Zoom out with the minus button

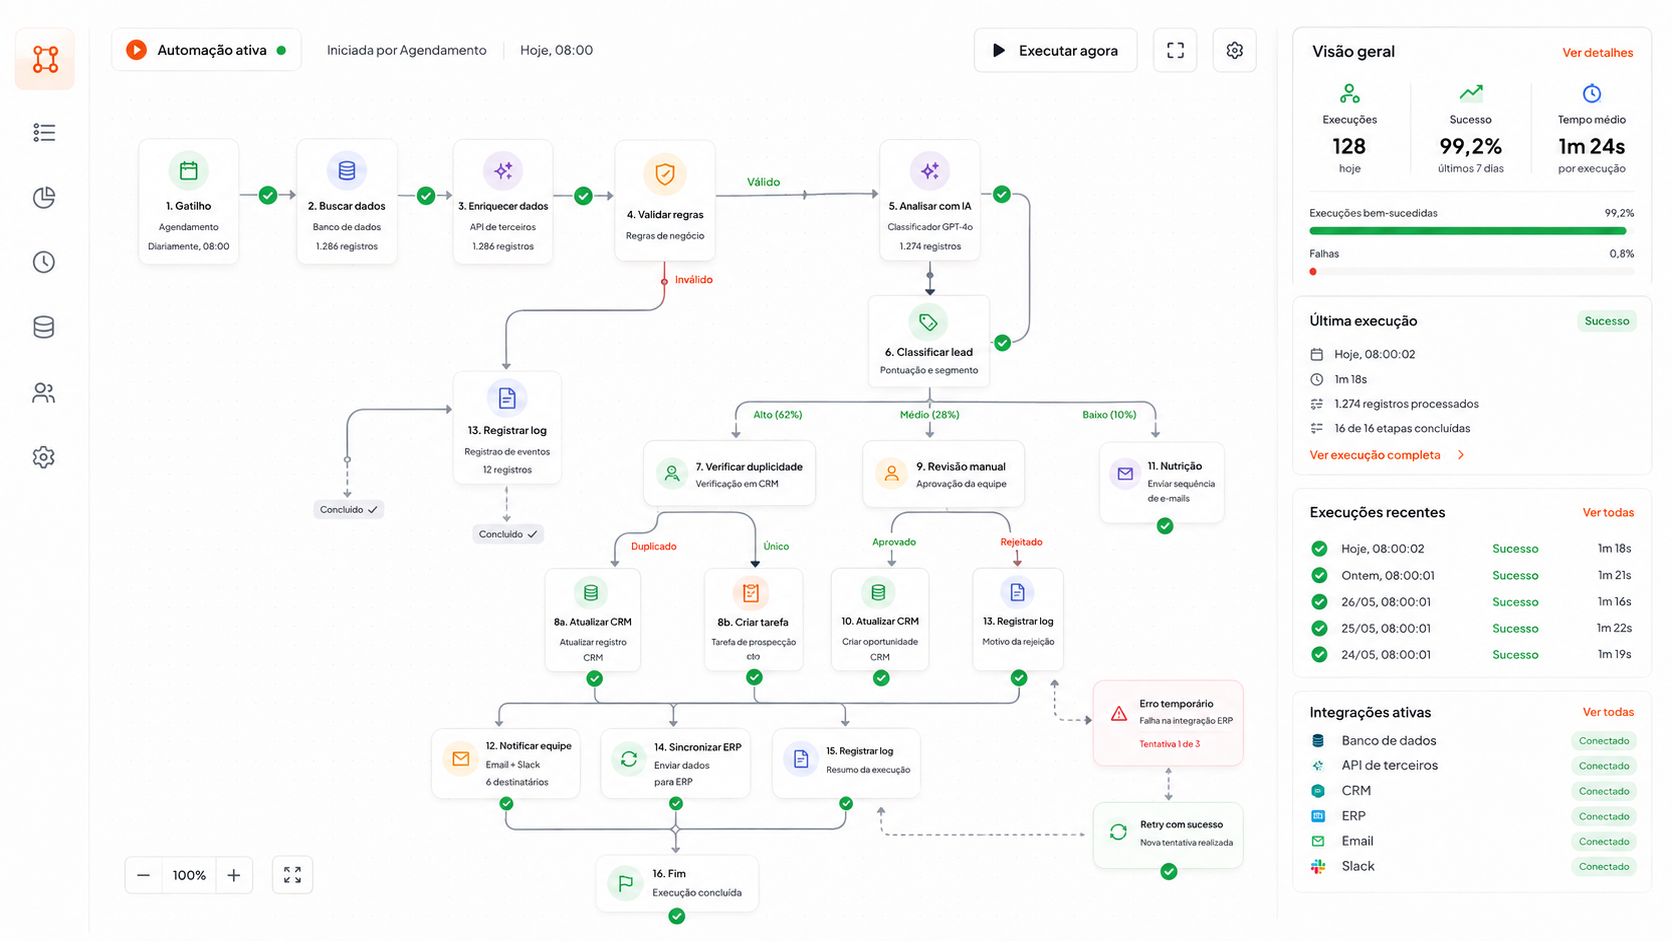(144, 875)
